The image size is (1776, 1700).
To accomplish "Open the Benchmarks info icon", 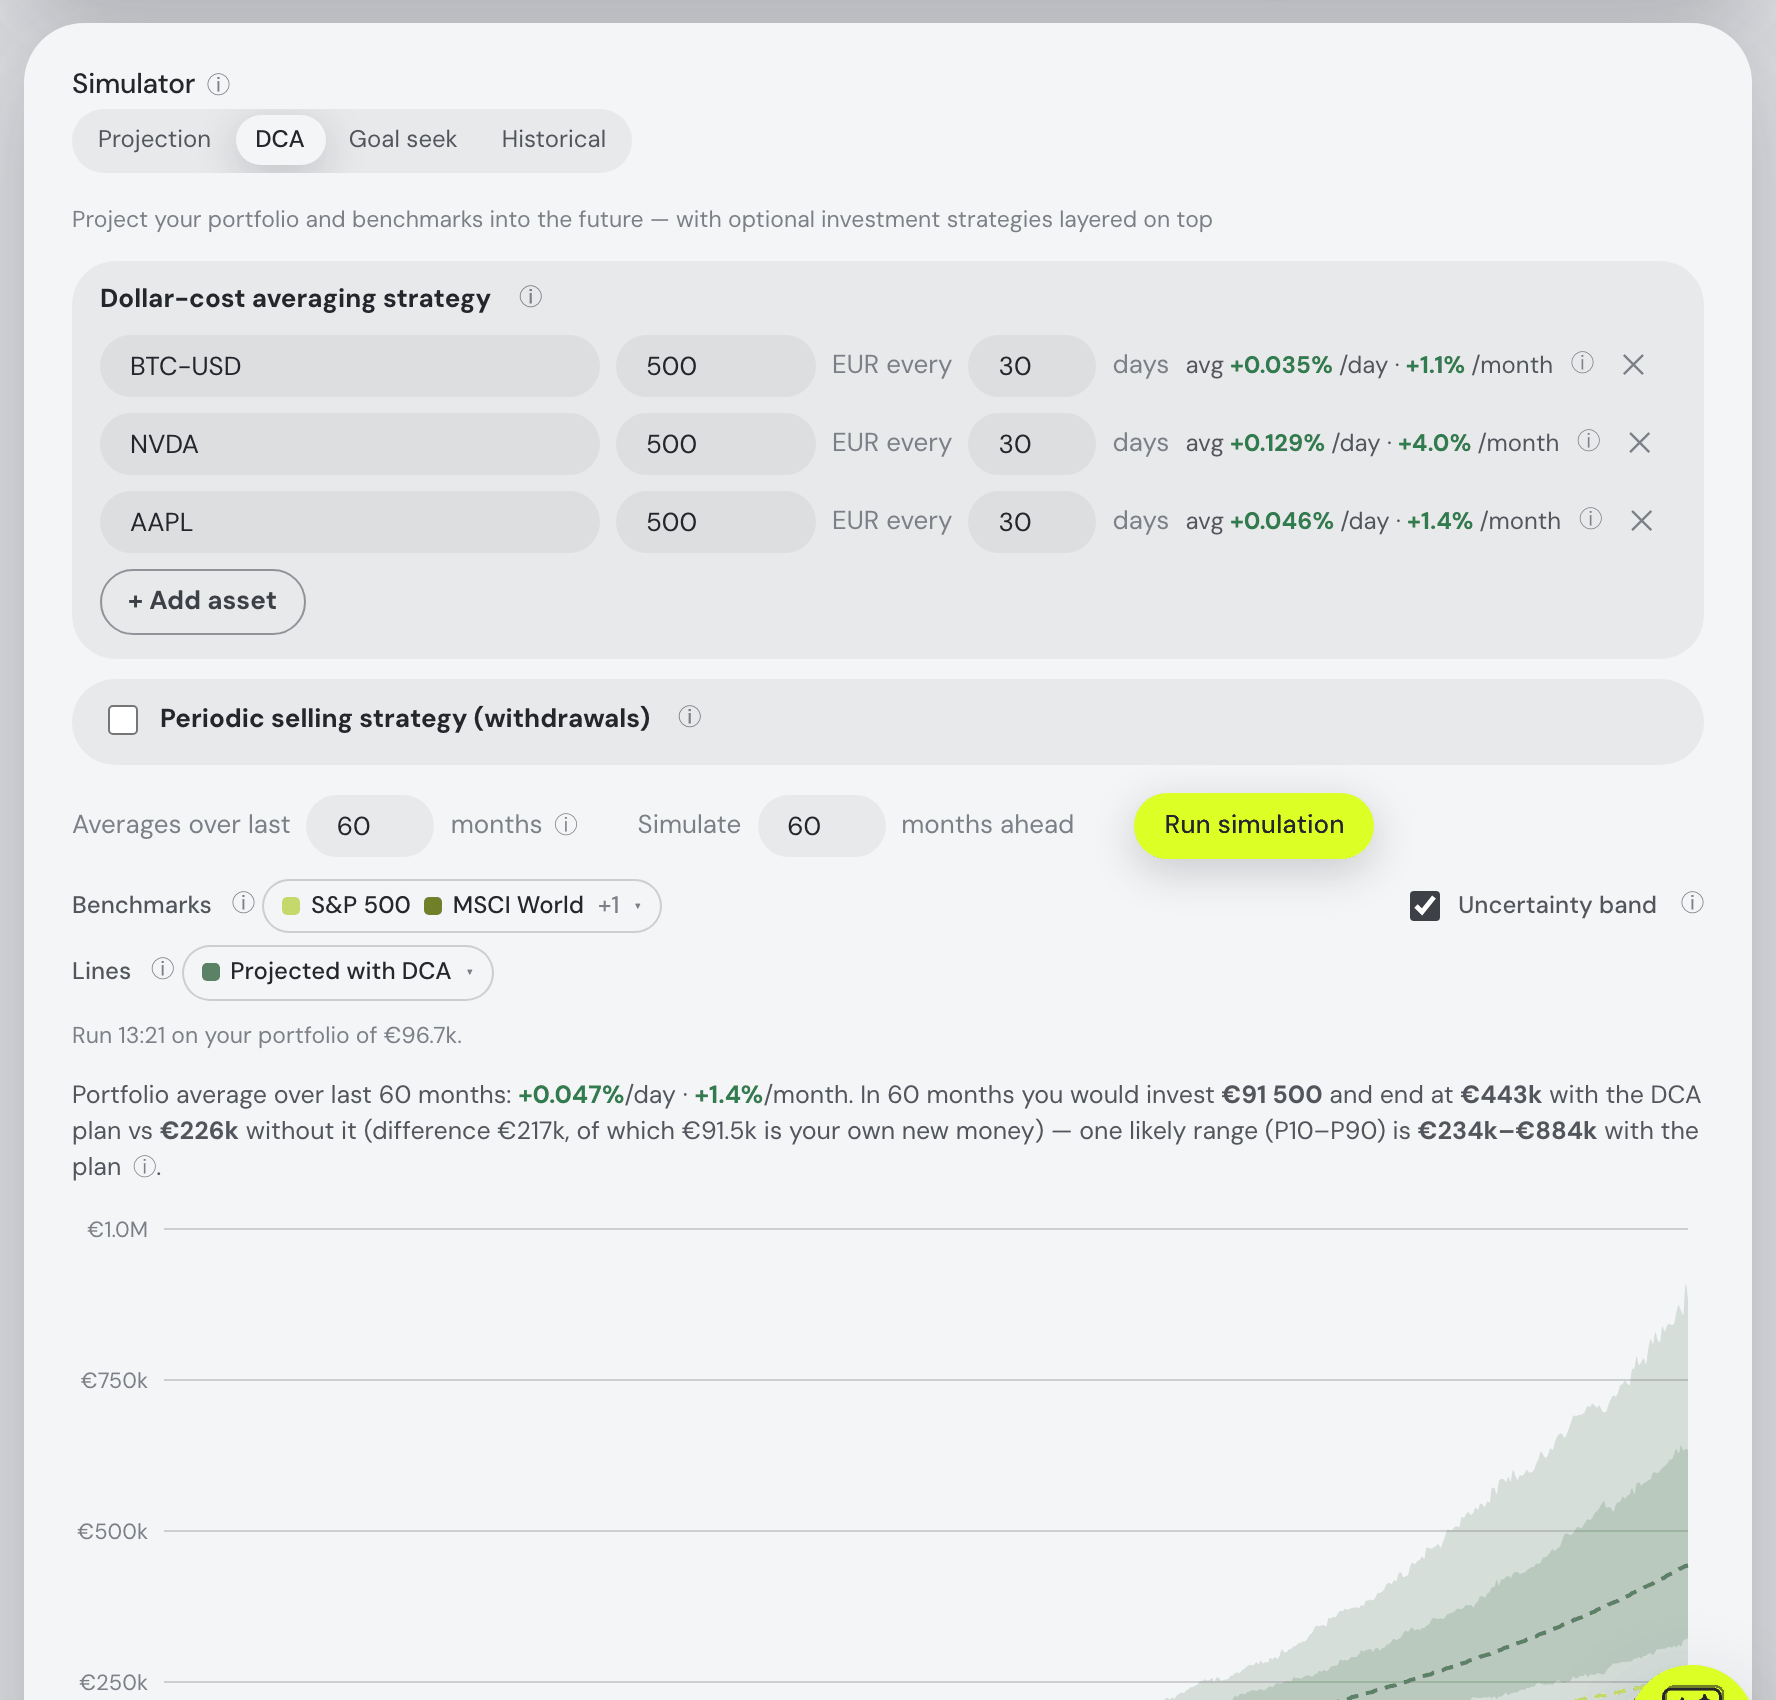I will (243, 903).
